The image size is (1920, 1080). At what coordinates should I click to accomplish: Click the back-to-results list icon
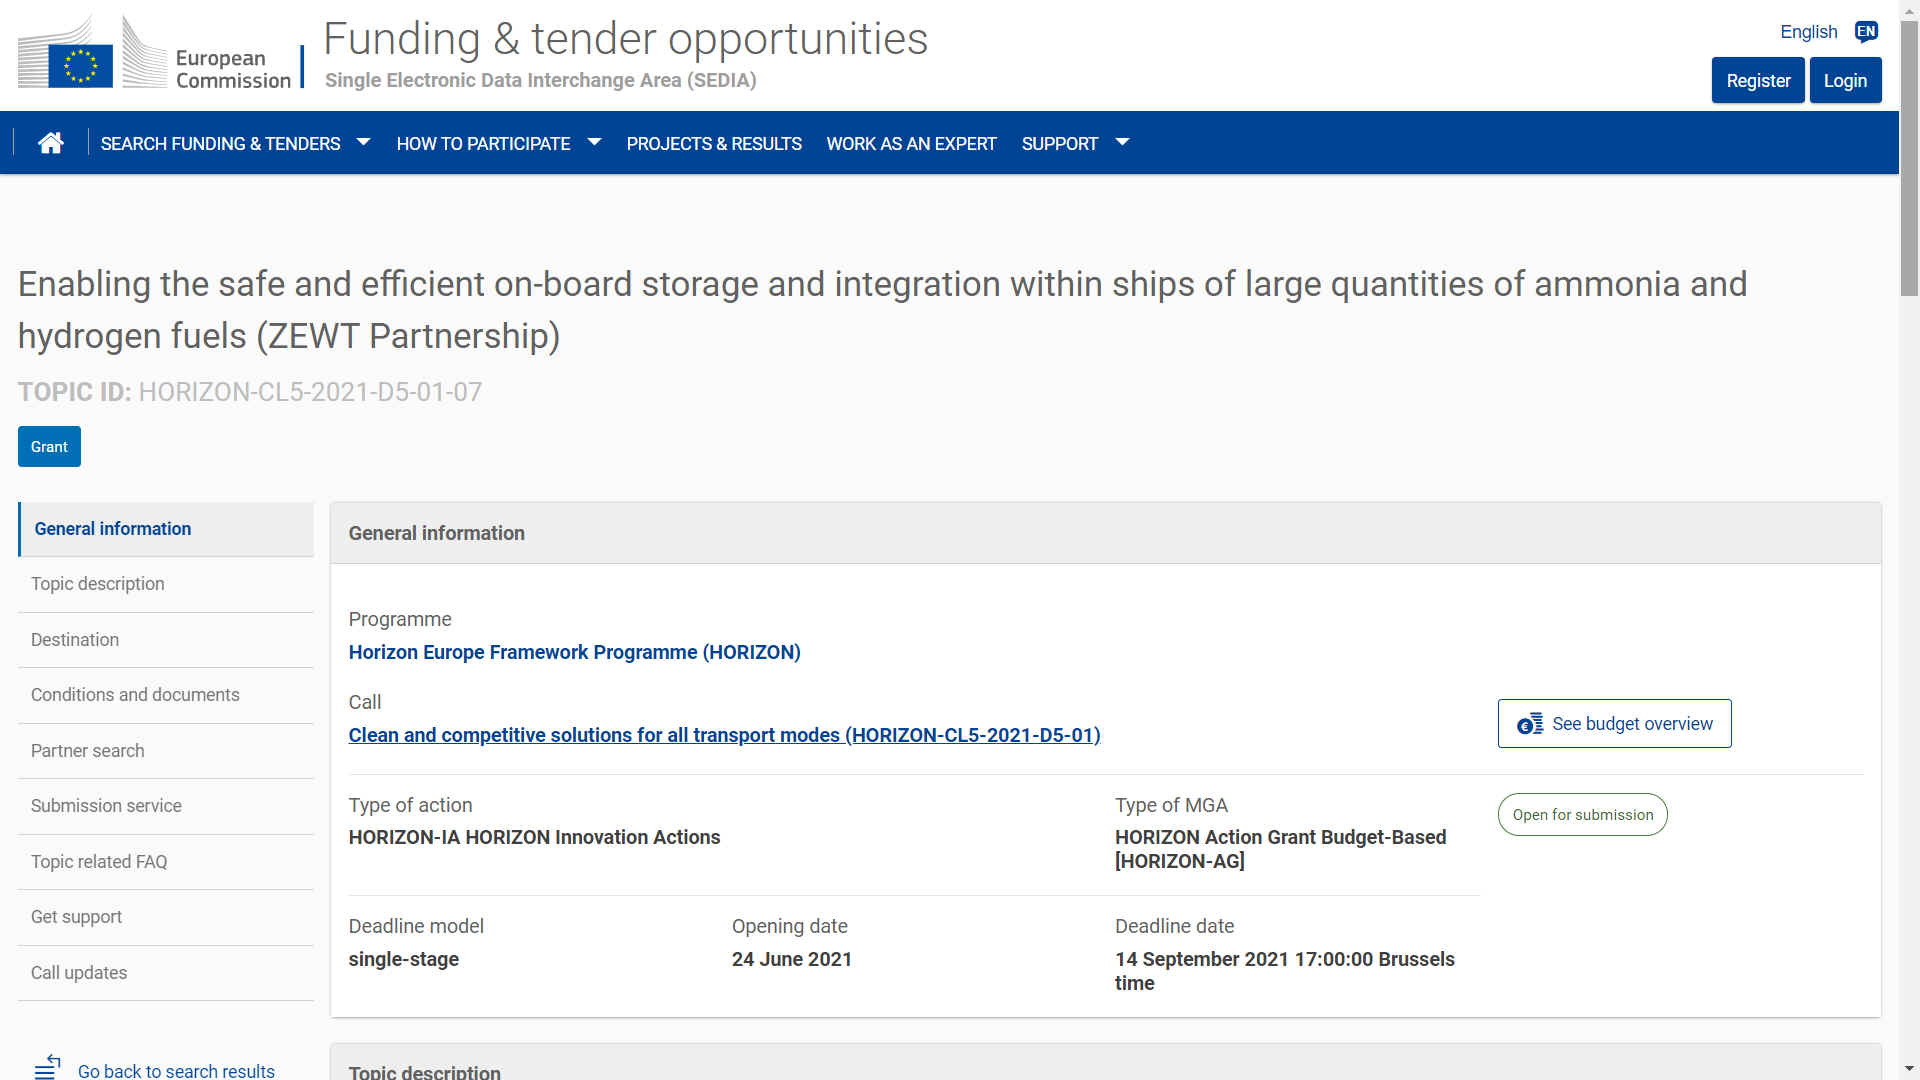click(47, 1067)
